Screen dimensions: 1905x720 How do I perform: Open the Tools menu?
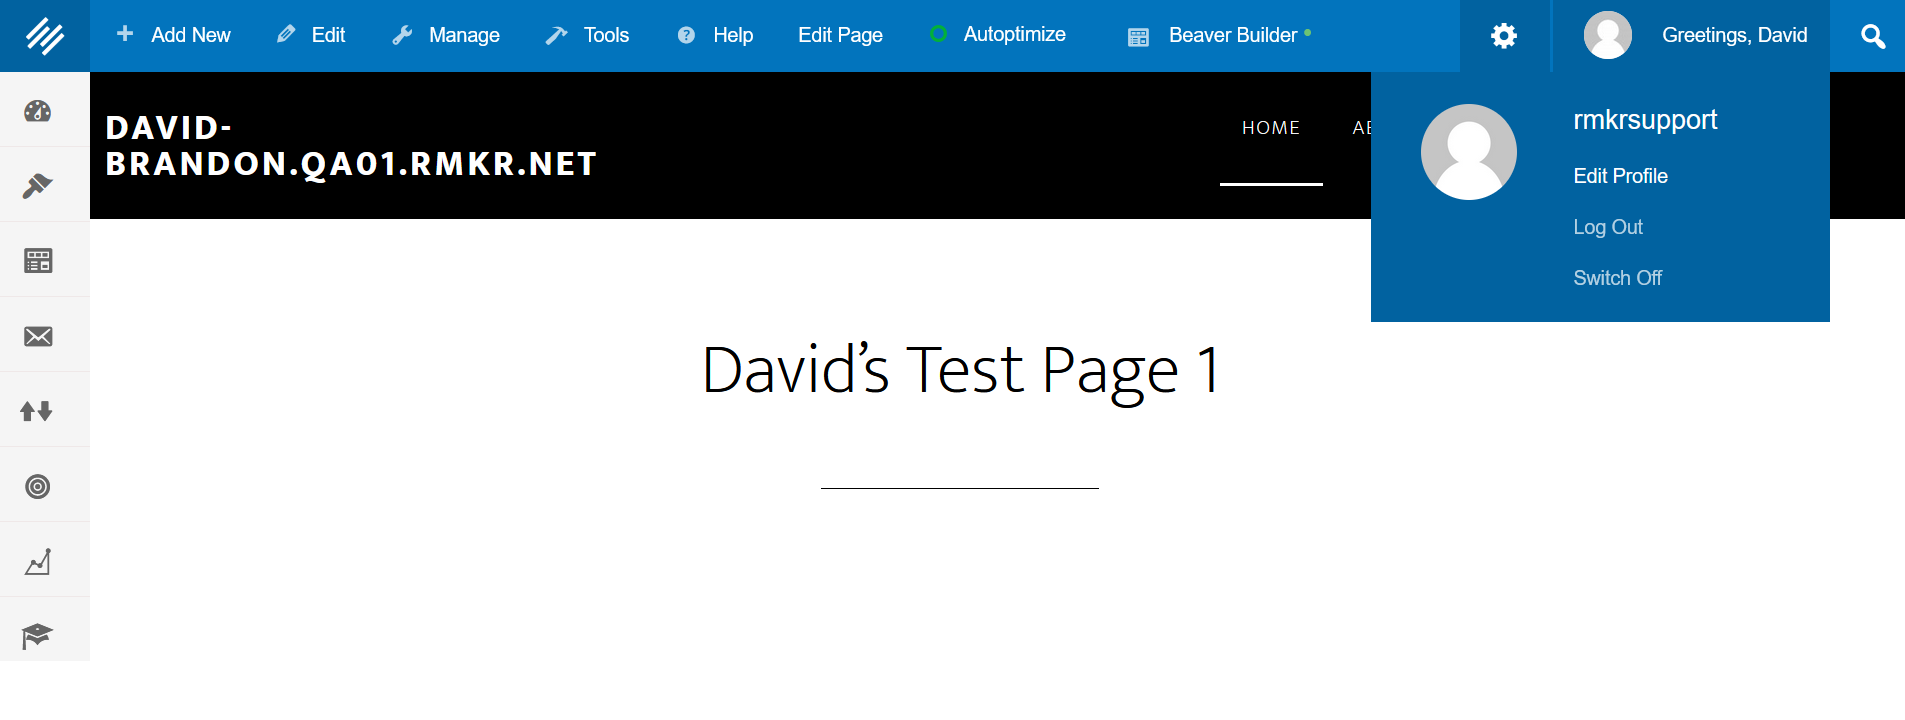coord(588,35)
